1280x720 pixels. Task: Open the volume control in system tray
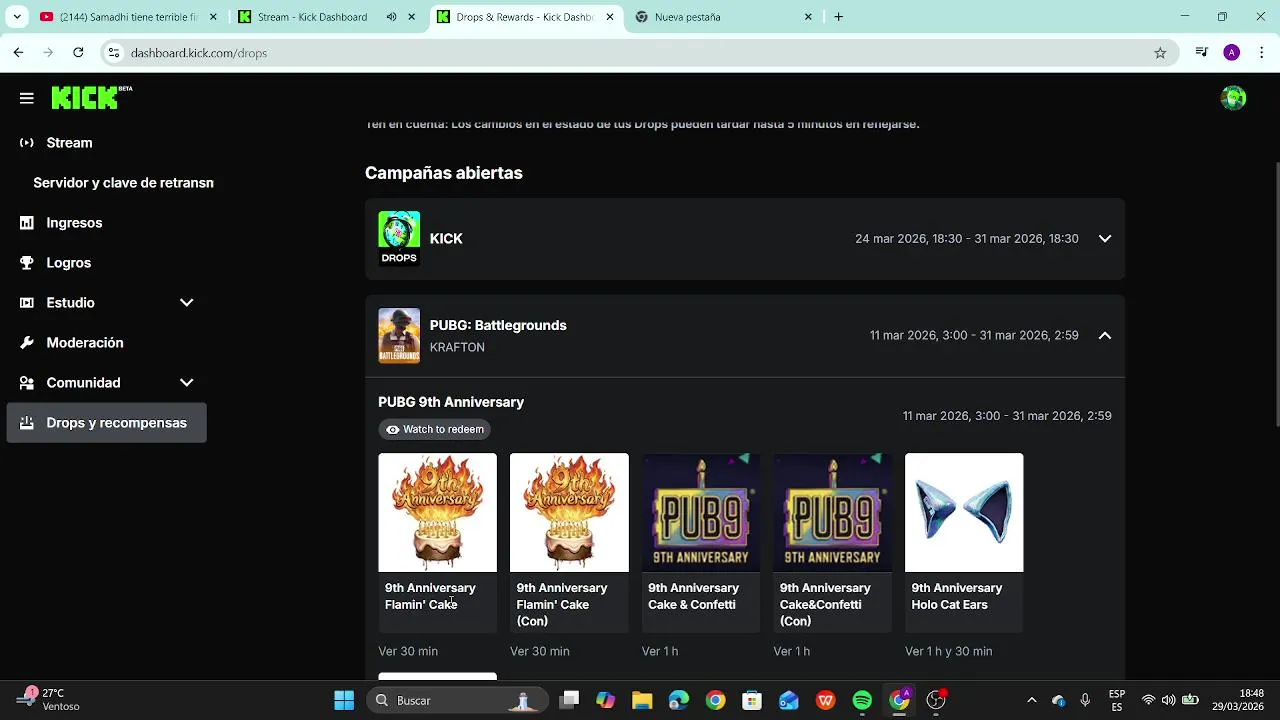coord(1168,701)
